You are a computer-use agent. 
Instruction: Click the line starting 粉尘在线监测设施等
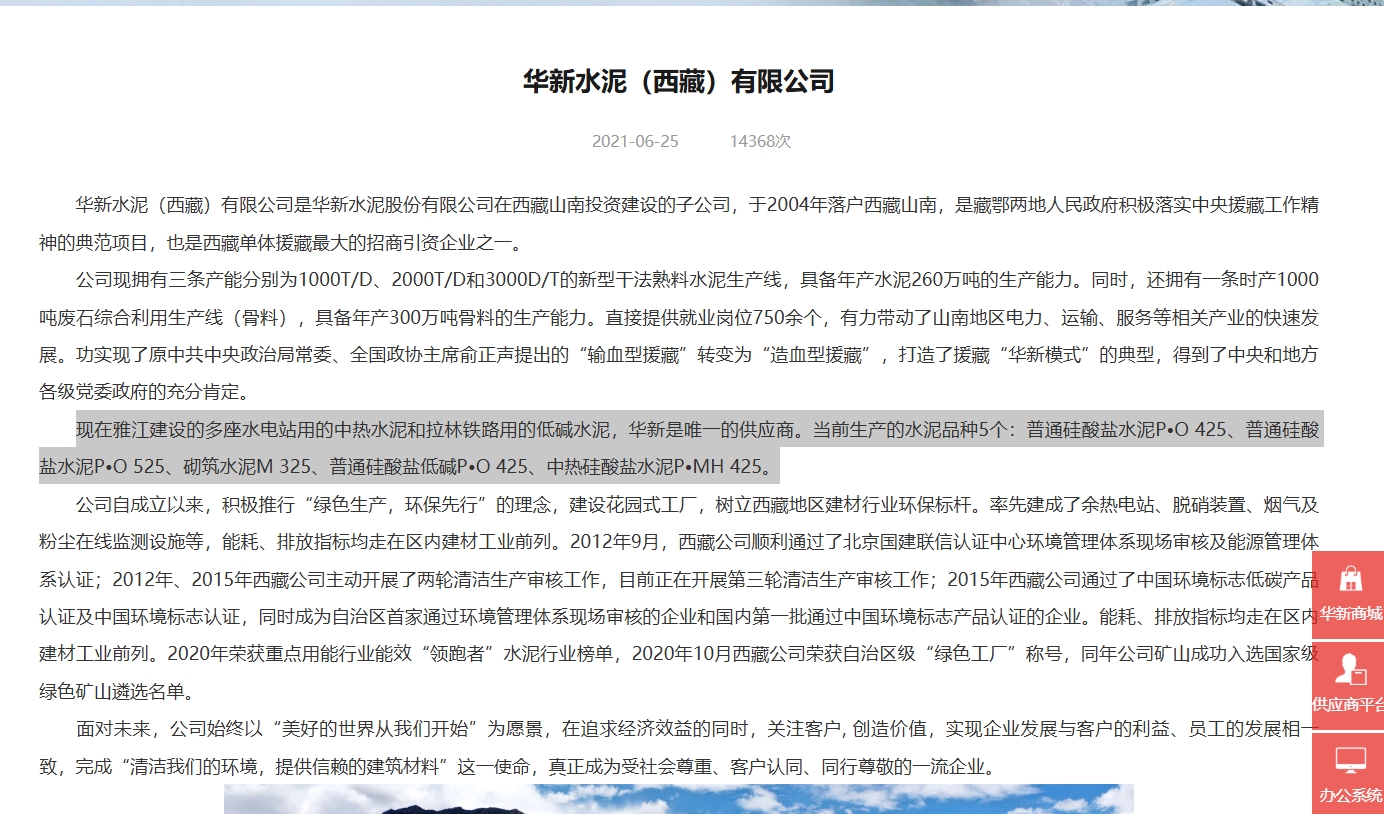tap(679, 541)
